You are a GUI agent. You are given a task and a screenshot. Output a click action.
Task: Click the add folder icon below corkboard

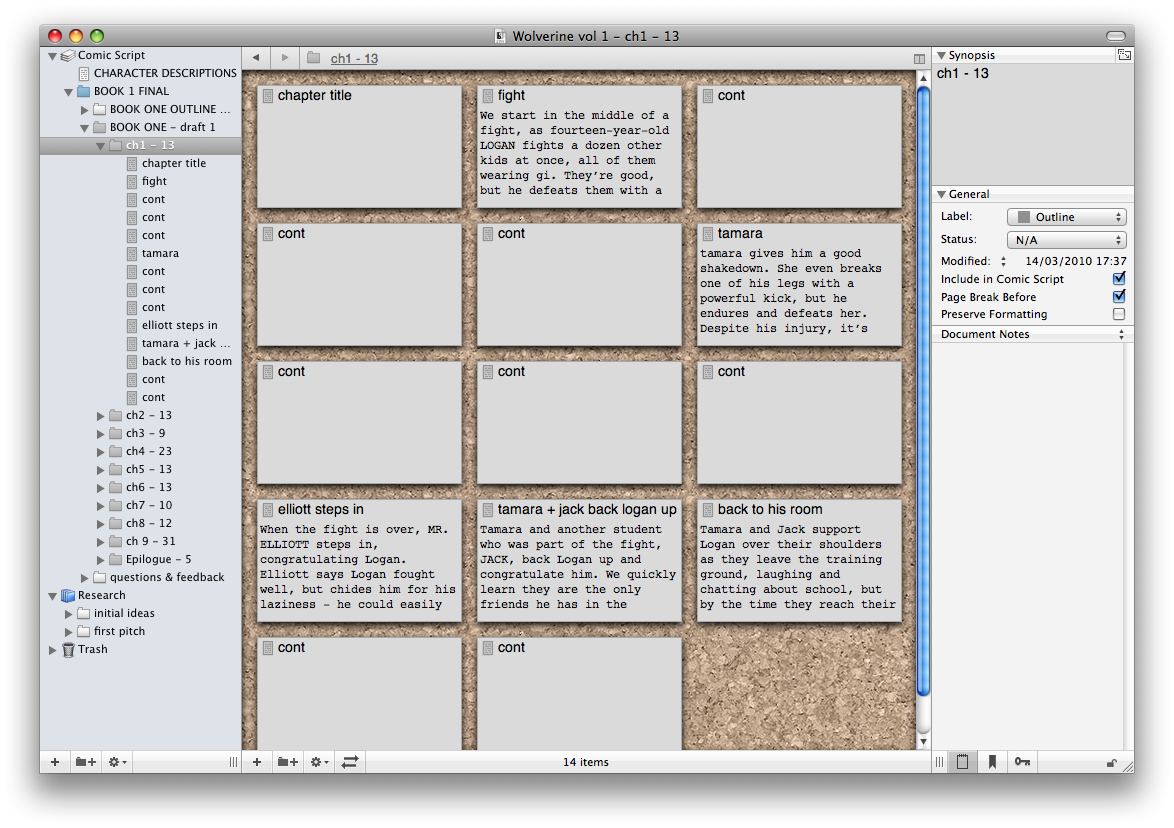point(287,762)
